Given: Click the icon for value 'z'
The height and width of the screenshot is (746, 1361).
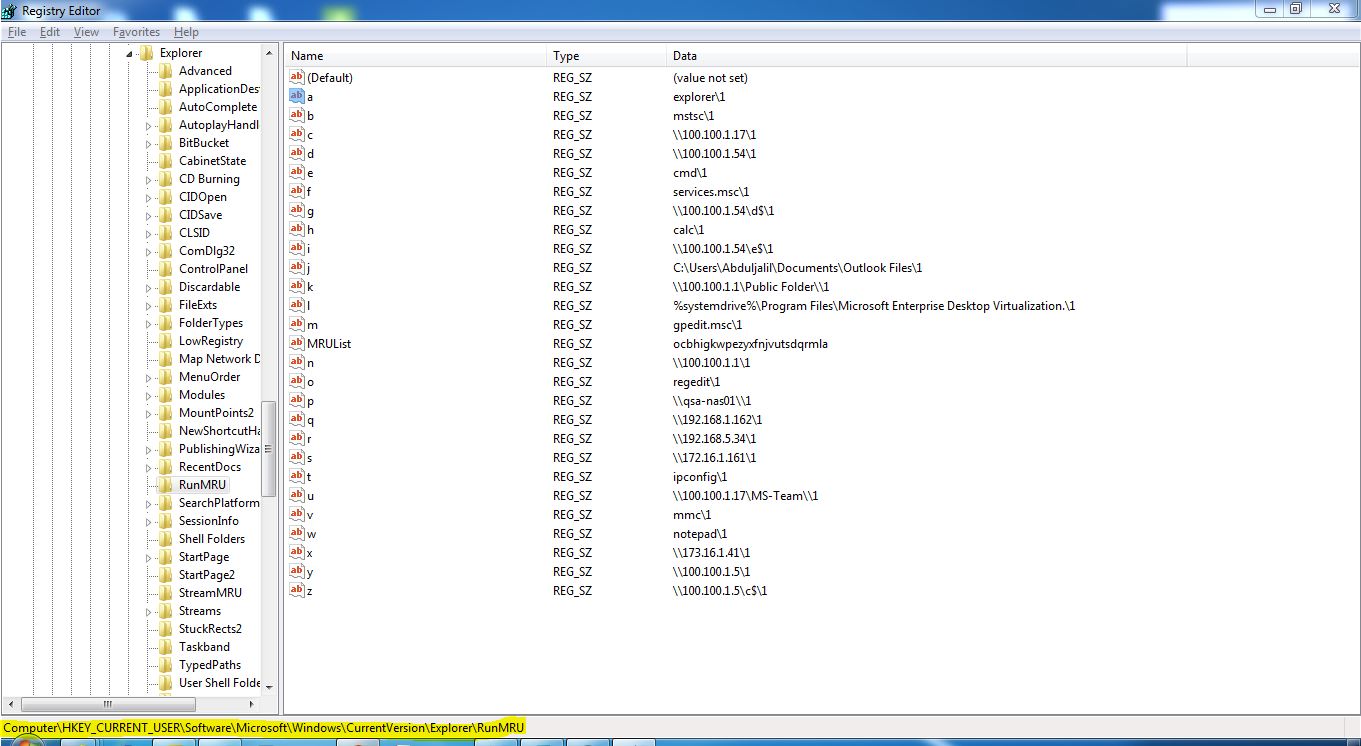Looking at the screenshot, I should pos(296,591).
